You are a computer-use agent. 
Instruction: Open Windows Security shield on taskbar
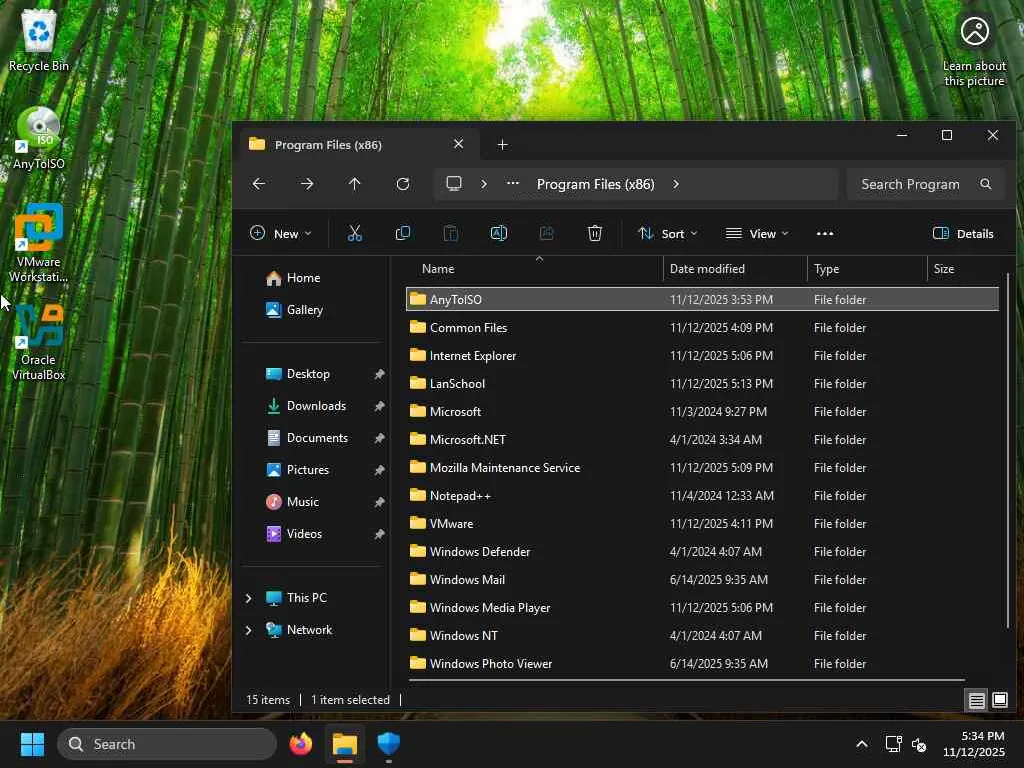click(389, 744)
